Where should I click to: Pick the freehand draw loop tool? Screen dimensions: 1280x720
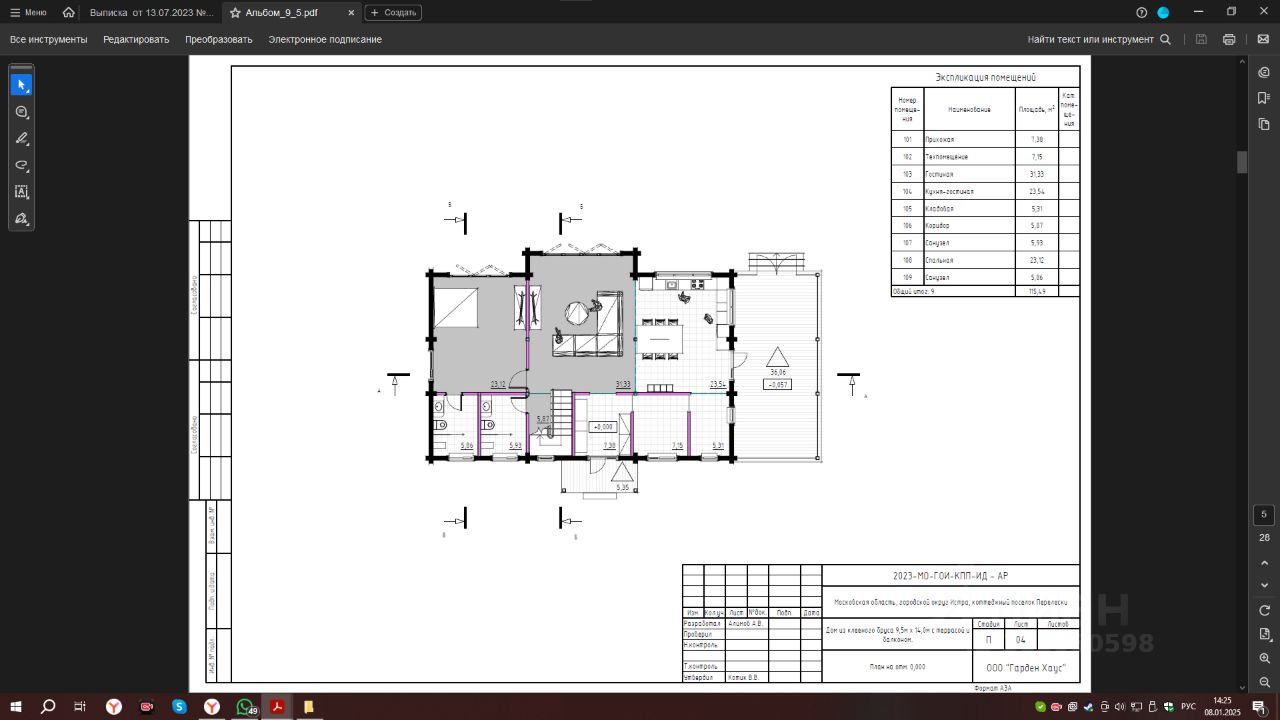21,165
